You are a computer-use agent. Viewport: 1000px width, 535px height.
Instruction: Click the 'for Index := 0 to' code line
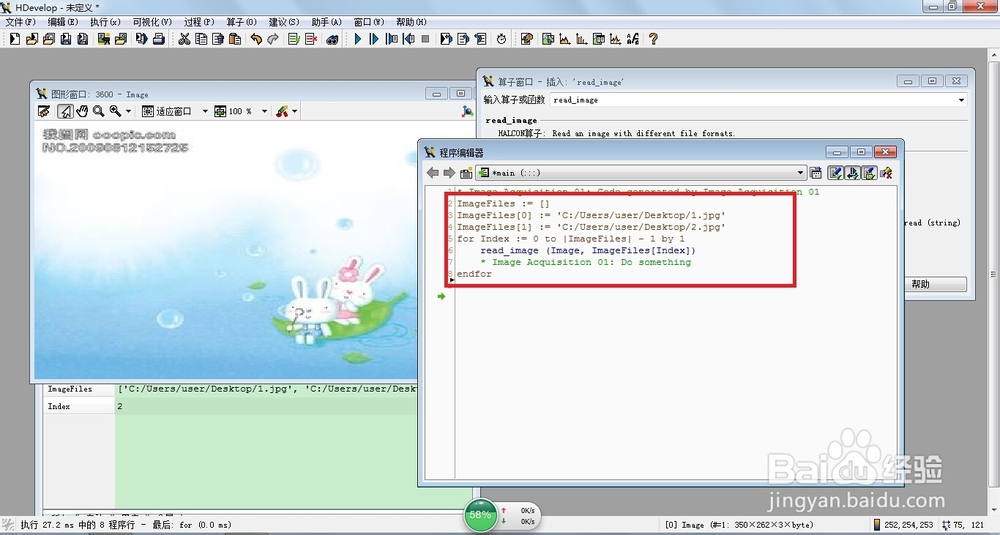click(571, 239)
